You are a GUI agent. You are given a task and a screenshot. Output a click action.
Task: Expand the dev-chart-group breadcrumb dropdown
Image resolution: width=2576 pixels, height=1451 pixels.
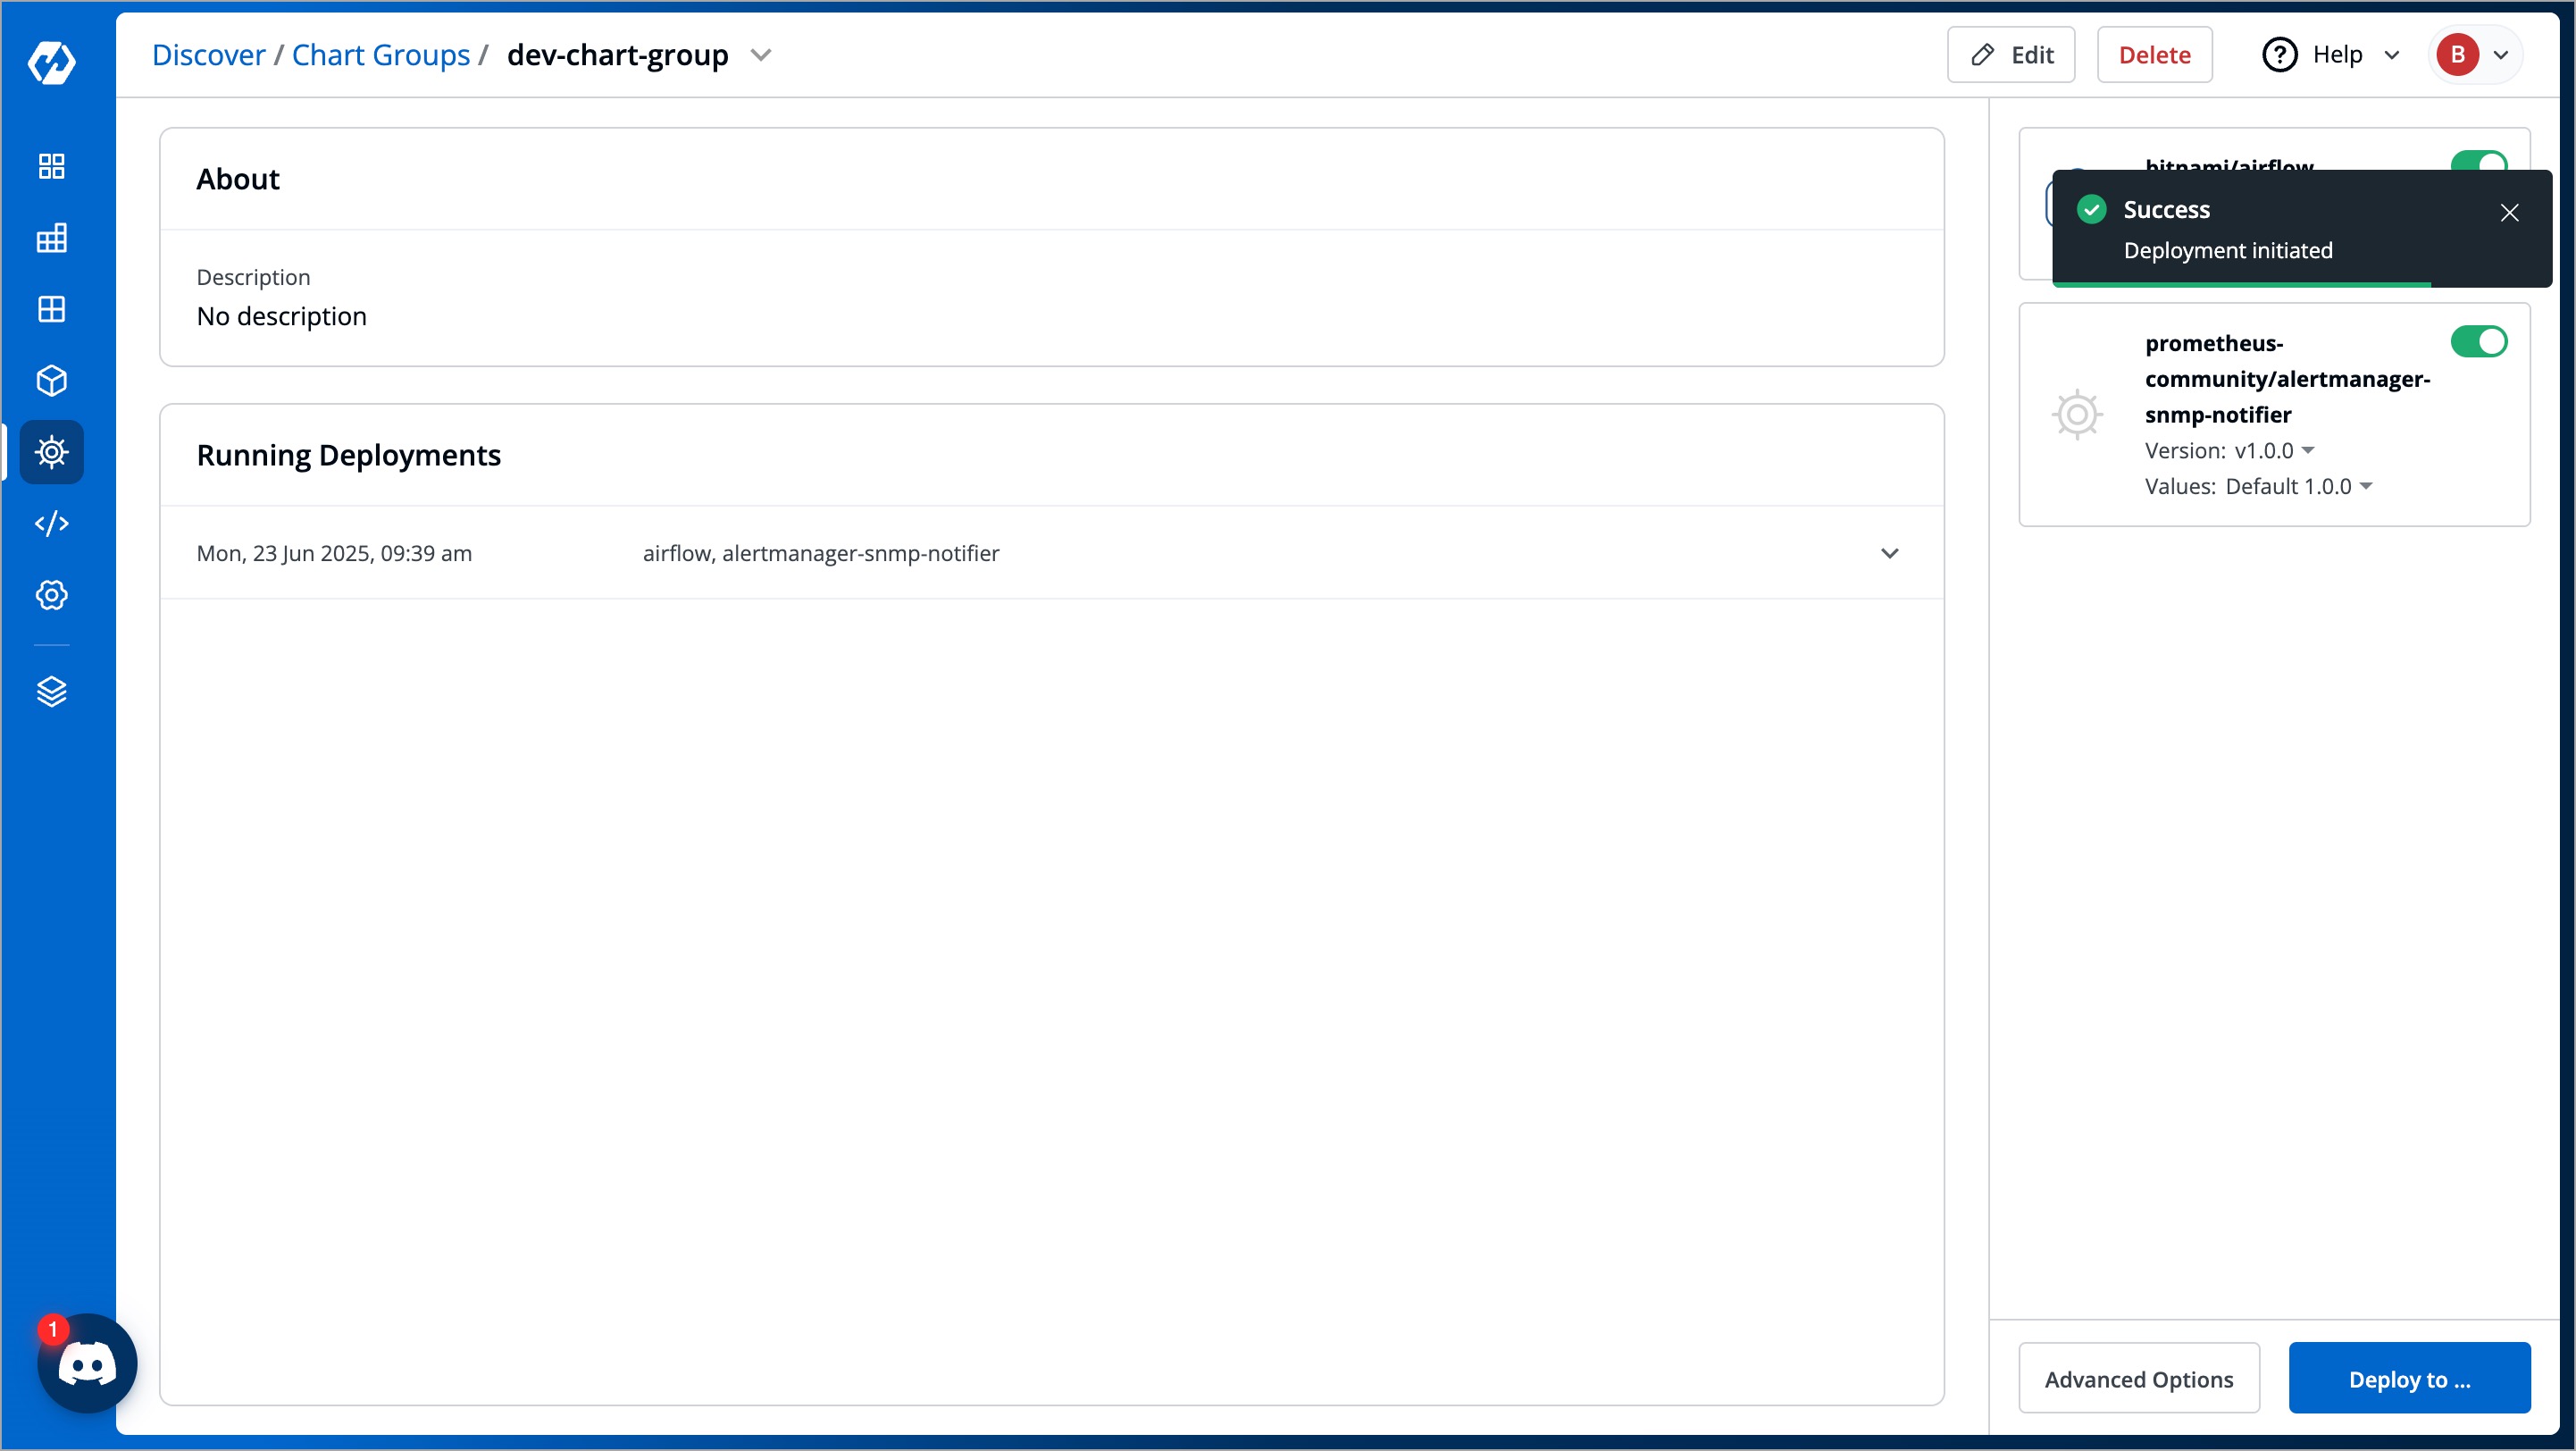(x=761, y=55)
